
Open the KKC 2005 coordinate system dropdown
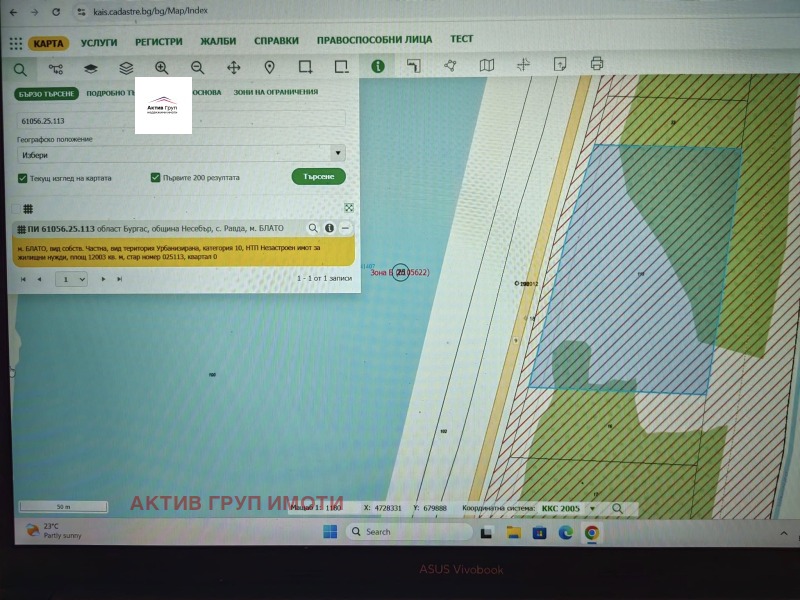pyautogui.click(x=566, y=509)
